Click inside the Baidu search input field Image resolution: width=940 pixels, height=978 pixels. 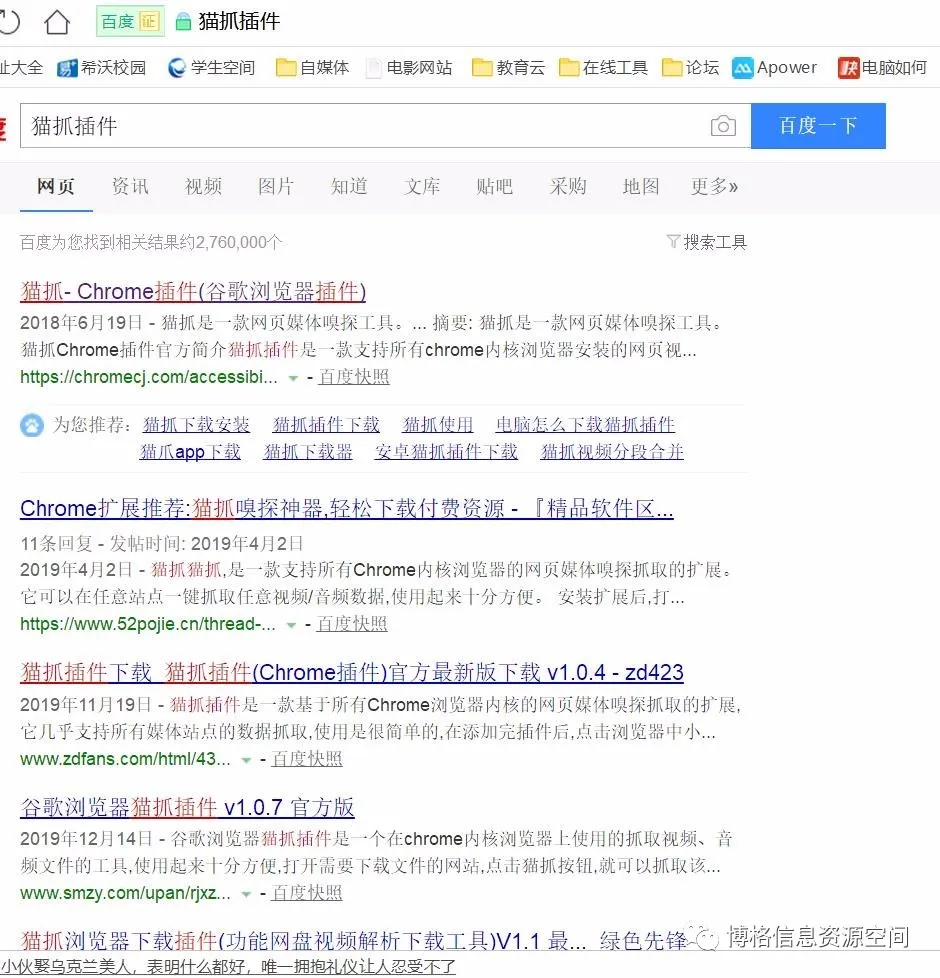click(x=350, y=126)
